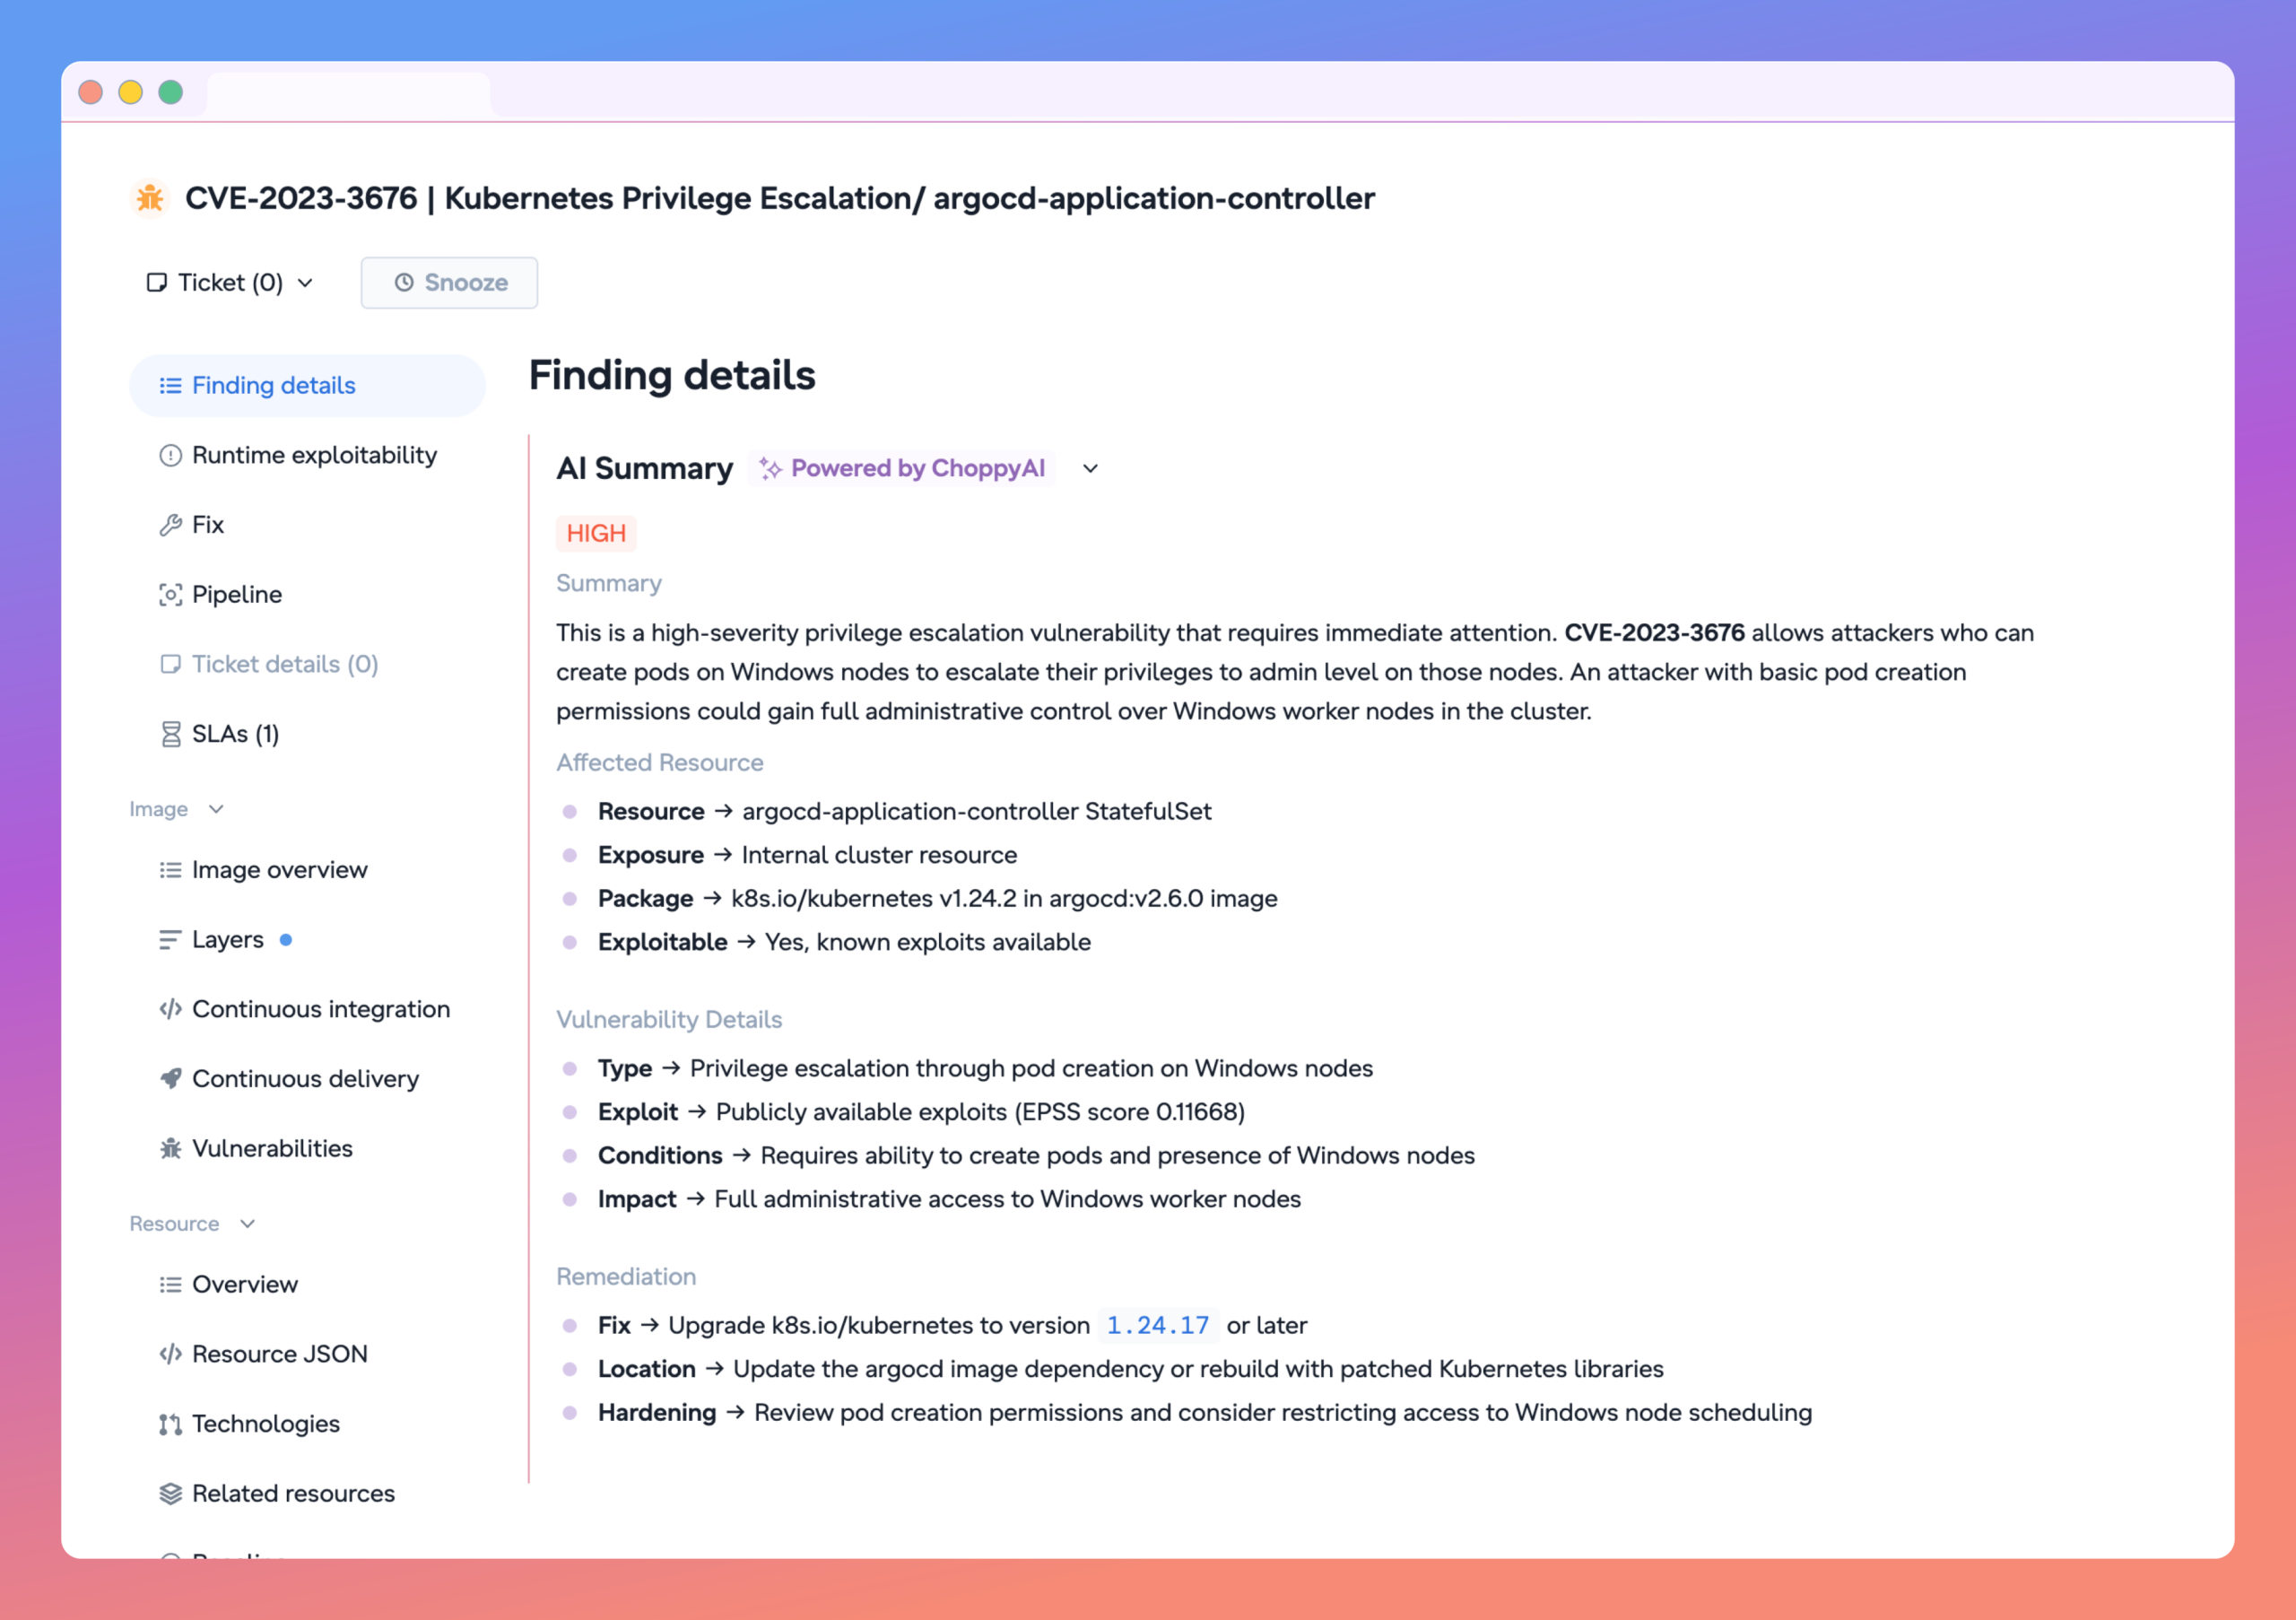The height and width of the screenshot is (1620, 2296).
Task: Collapse the AI Summary section chevron
Action: pos(1091,469)
